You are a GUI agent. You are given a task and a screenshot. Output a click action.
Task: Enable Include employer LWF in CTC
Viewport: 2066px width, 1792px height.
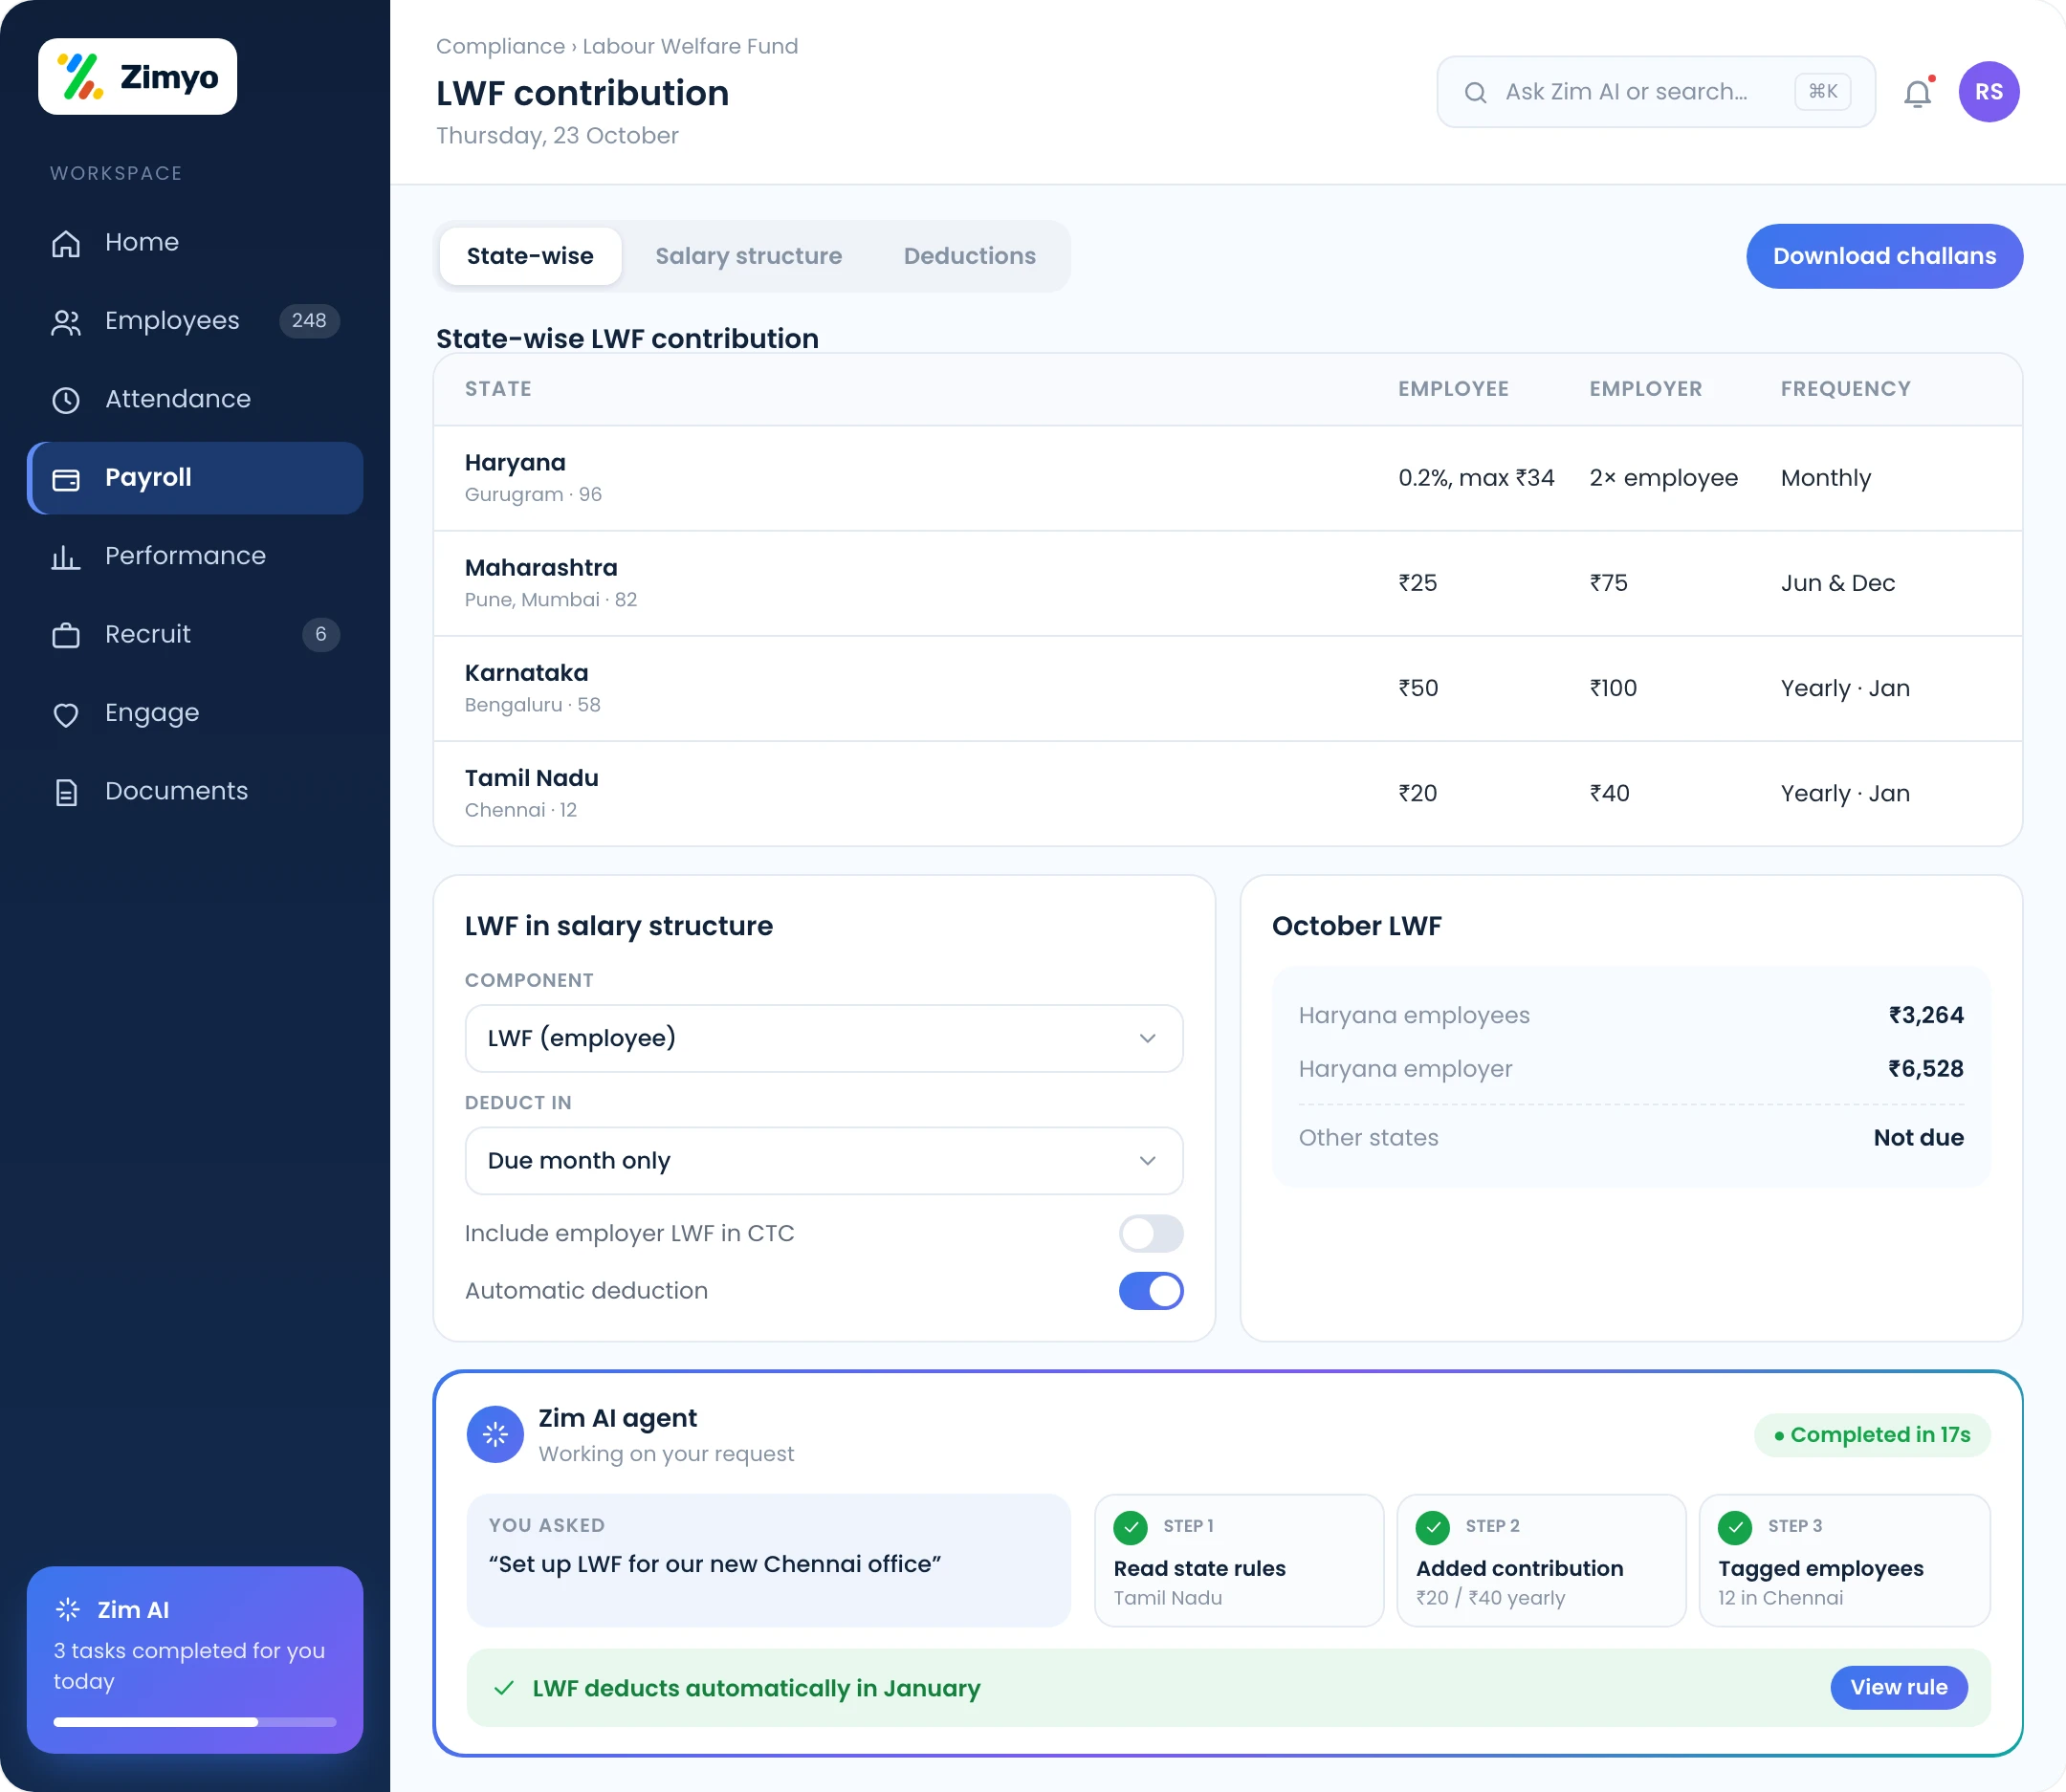tap(1150, 1233)
